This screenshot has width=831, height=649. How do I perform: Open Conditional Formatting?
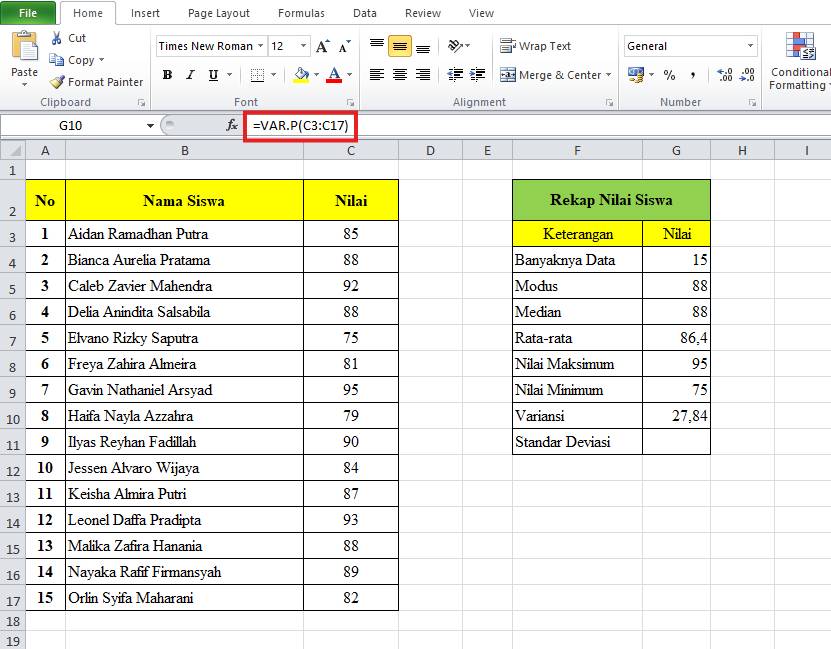(799, 60)
